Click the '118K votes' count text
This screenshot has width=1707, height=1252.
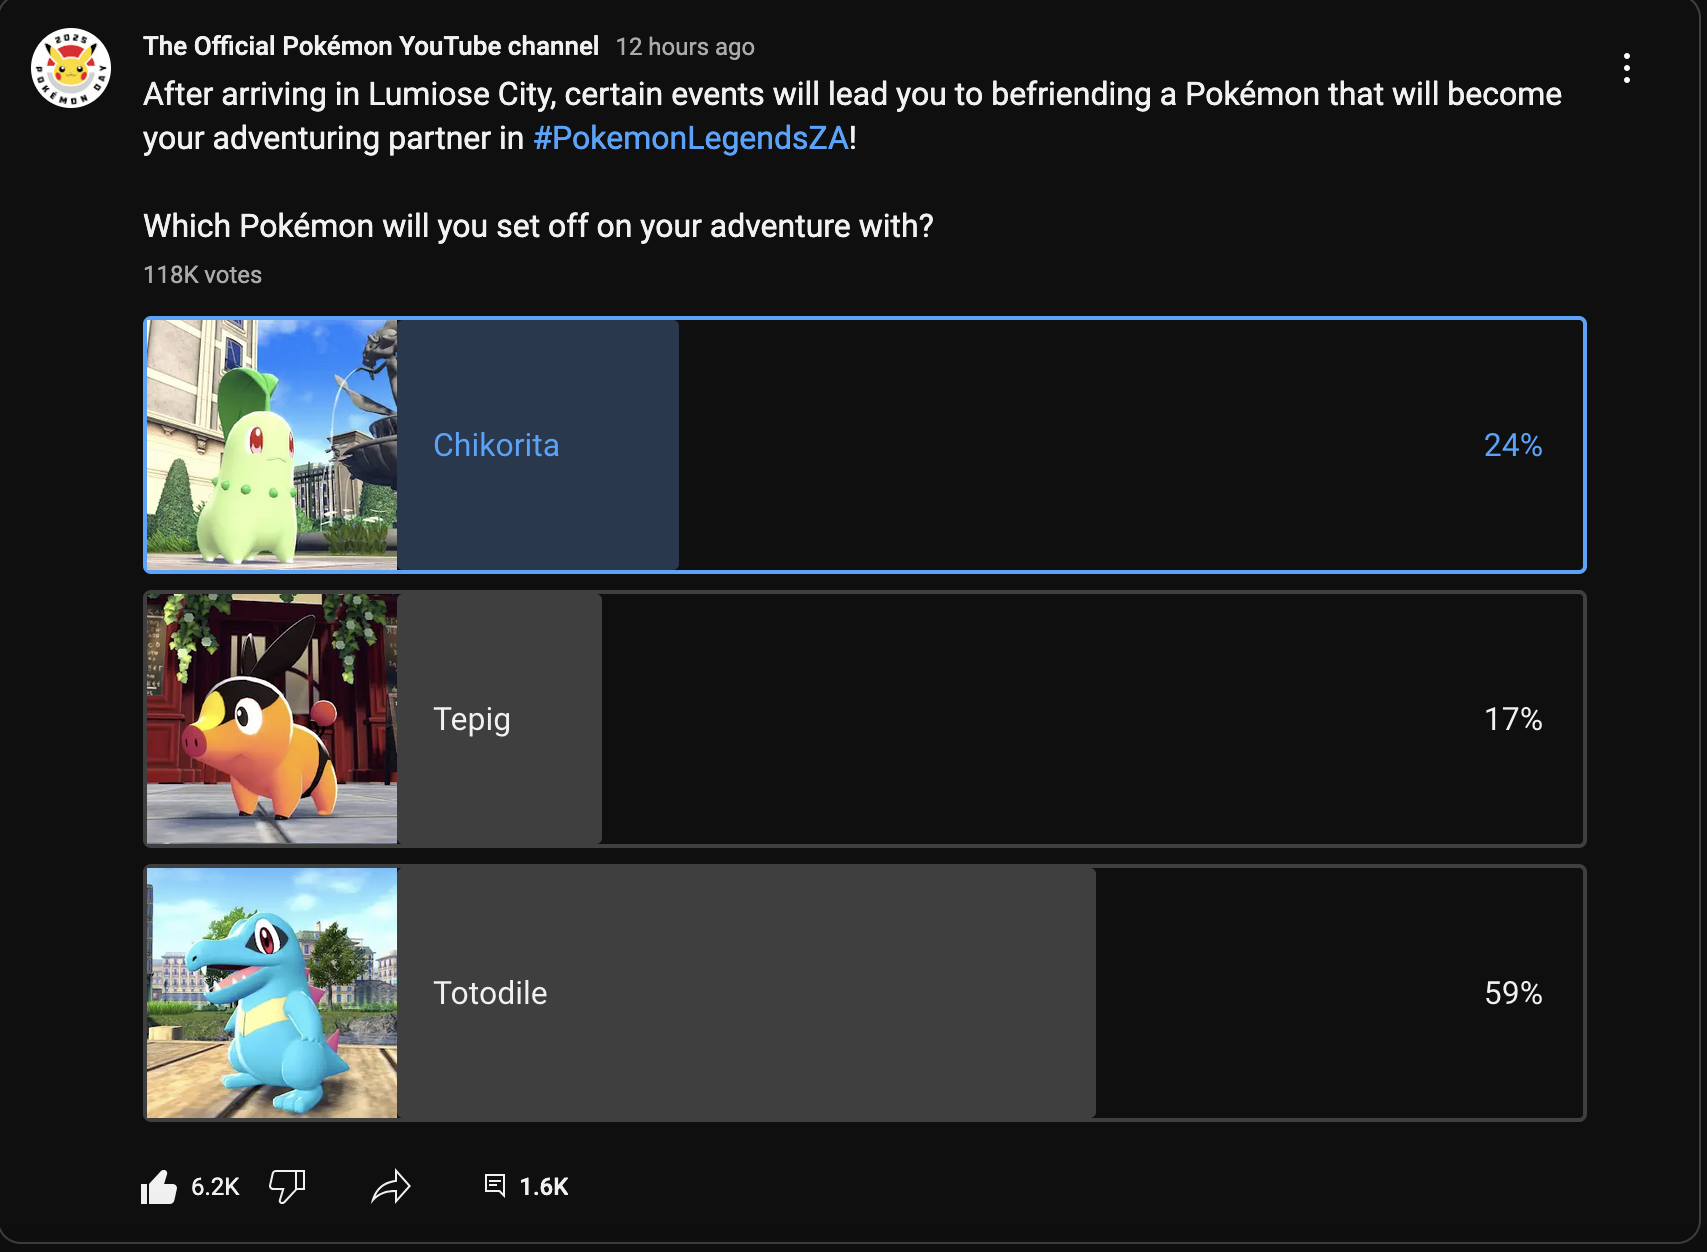(x=203, y=275)
